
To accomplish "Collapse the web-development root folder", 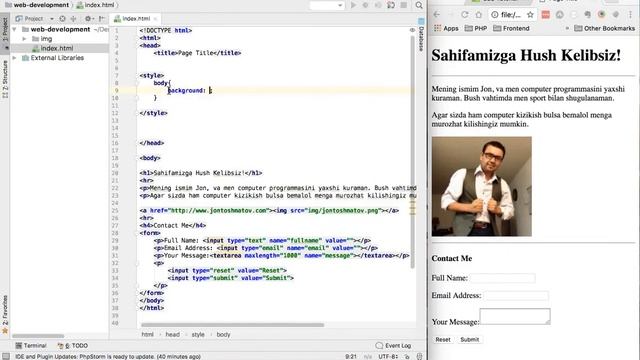I will 14,29.
